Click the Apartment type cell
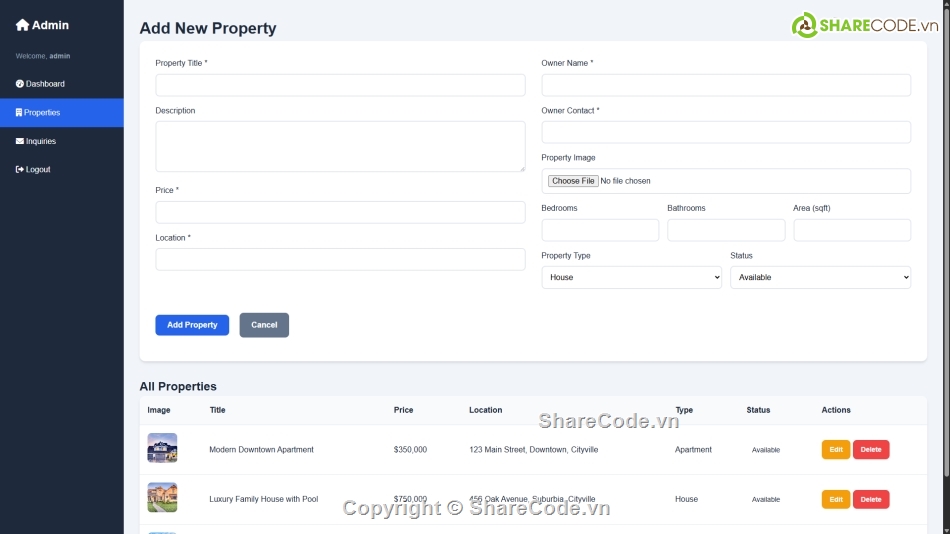Viewport: 950px width, 534px height. [693, 450]
